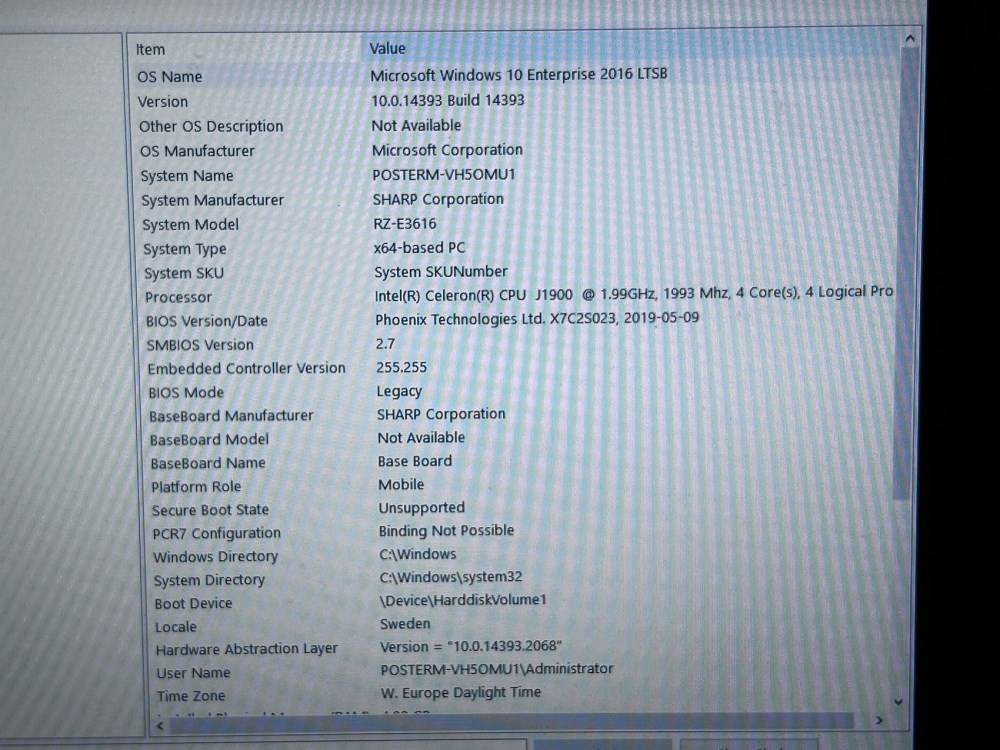The height and width of the screenshot is (750, 1000).
Task: Select the System Model row label
Action: [191, 224]
